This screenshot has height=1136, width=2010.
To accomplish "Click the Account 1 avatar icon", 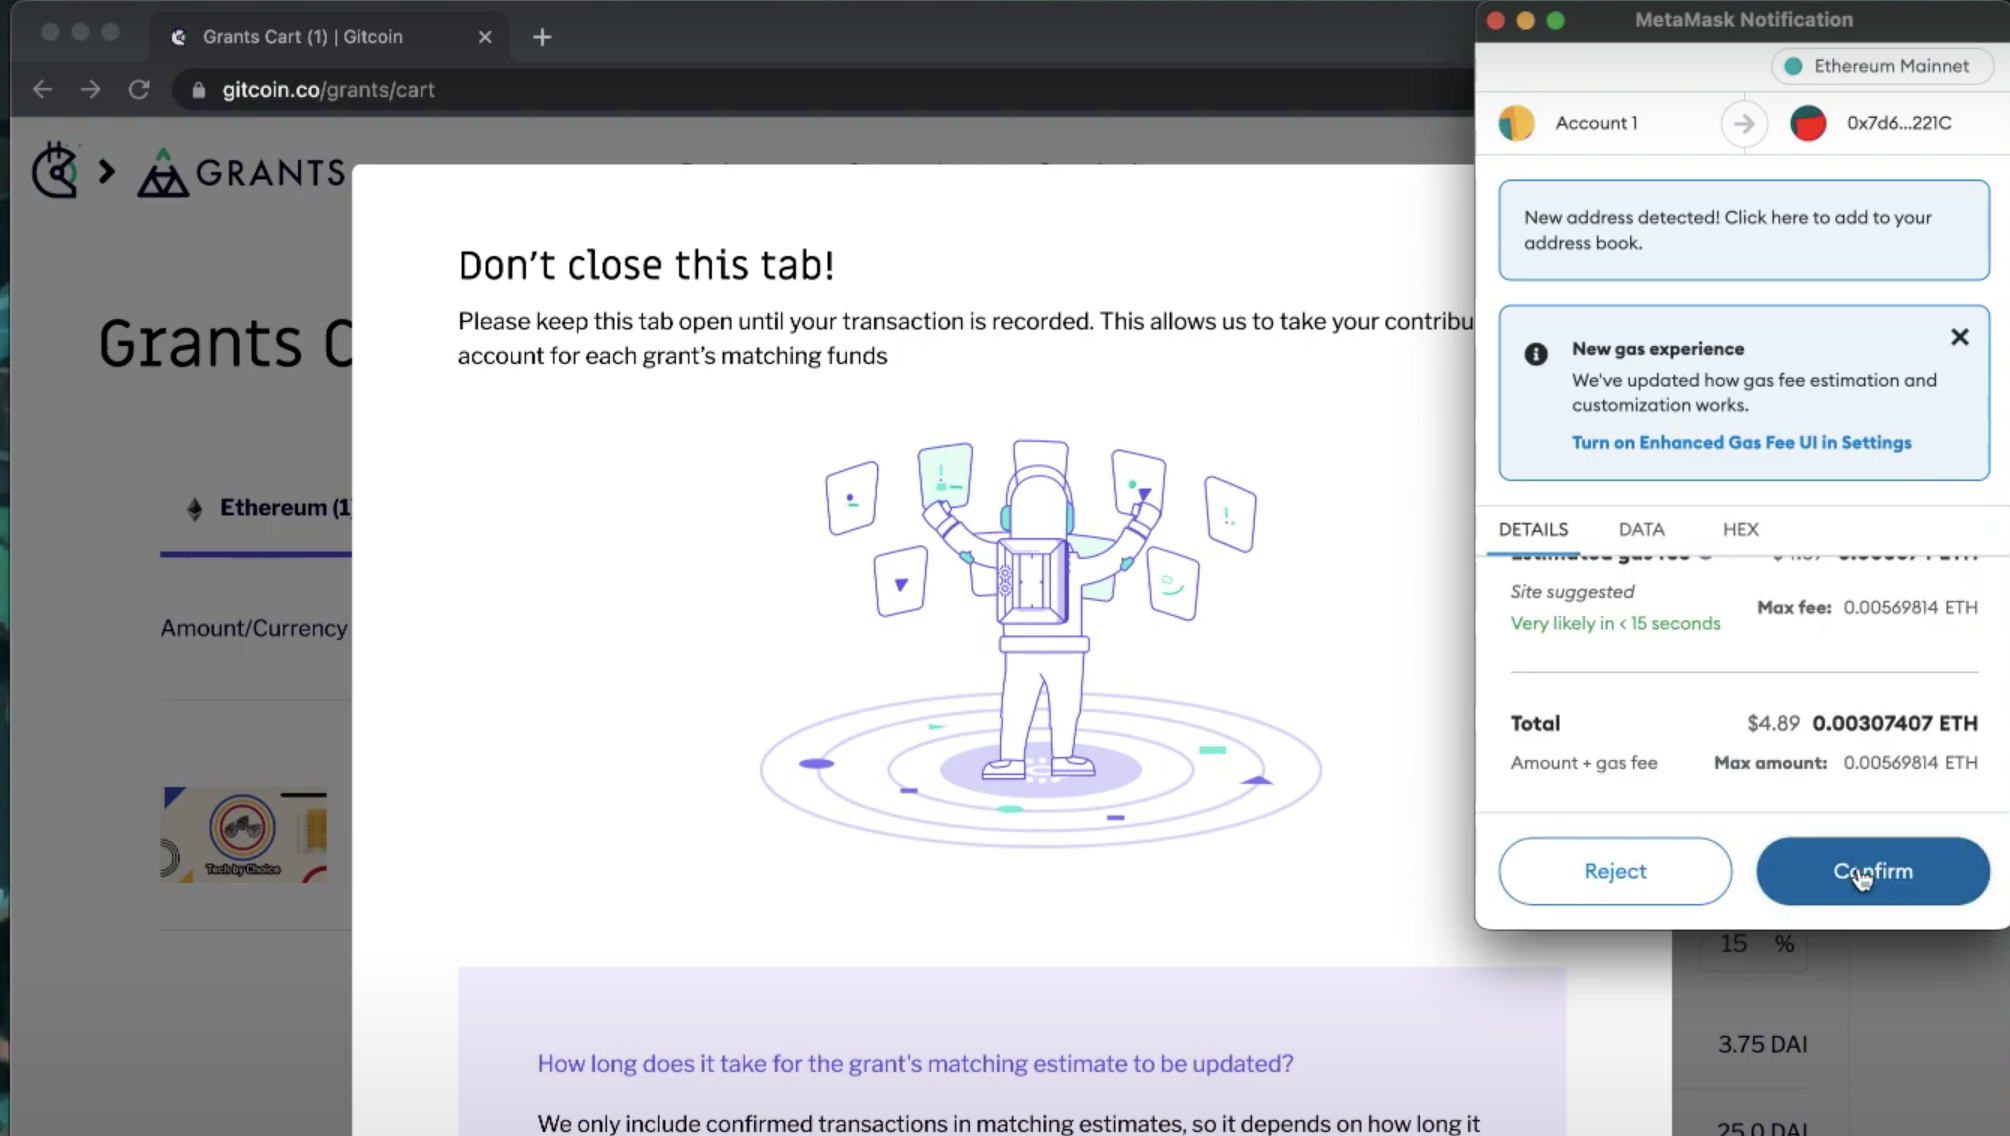I will (x=1516, y=123).
